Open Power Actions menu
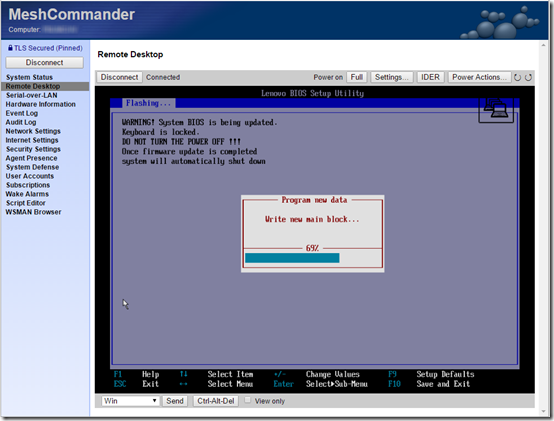This screenshot has height=421, width=554. tap(479, 77)
